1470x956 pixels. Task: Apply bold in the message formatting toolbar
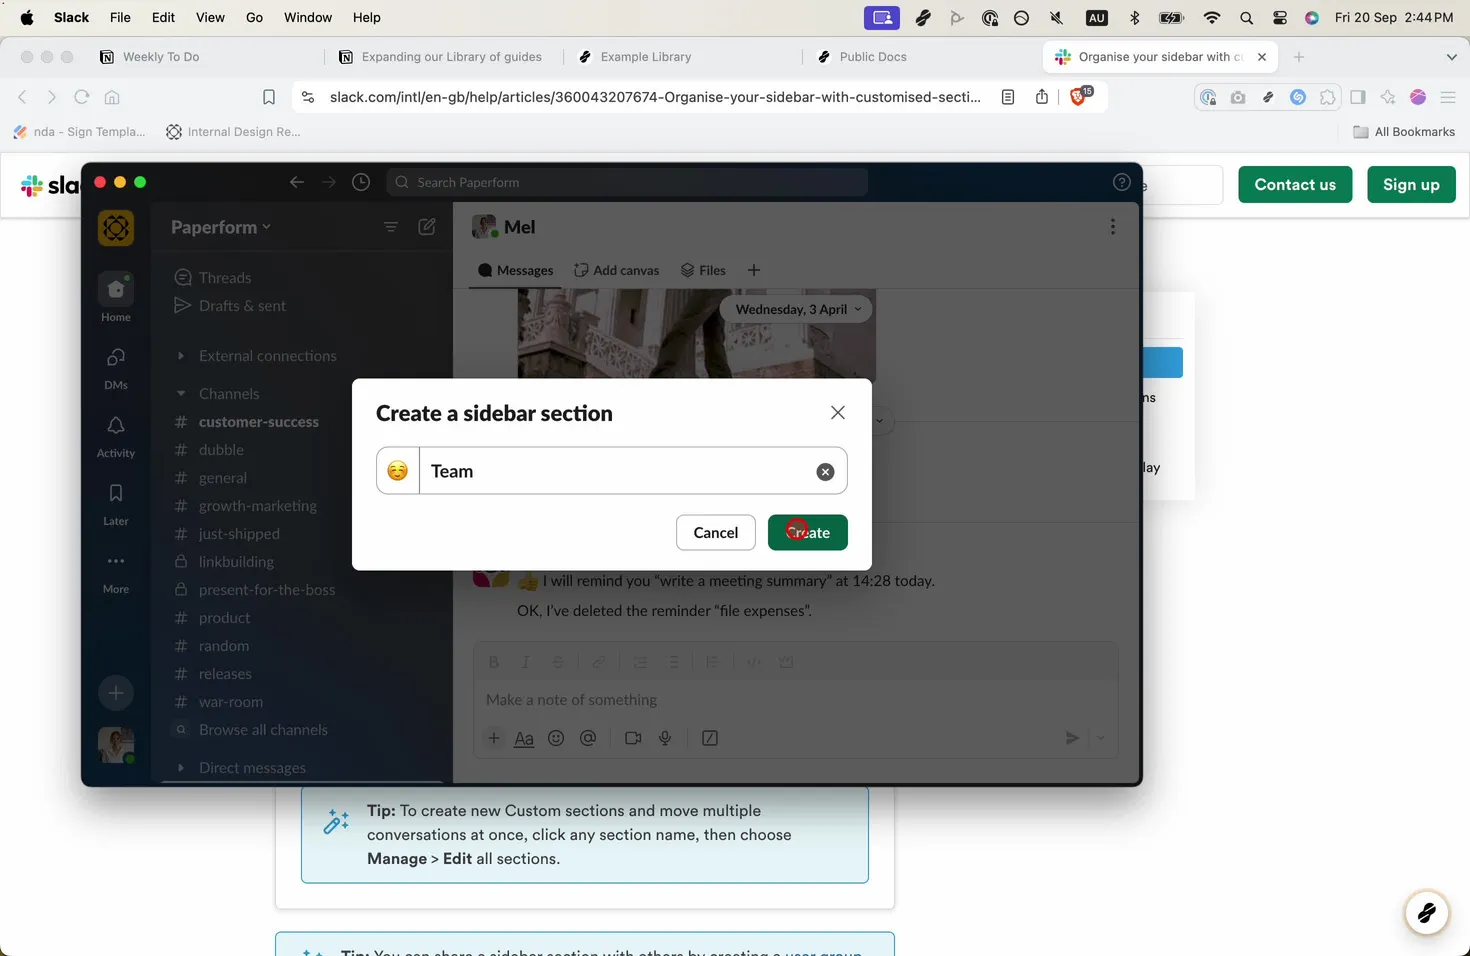493,661
